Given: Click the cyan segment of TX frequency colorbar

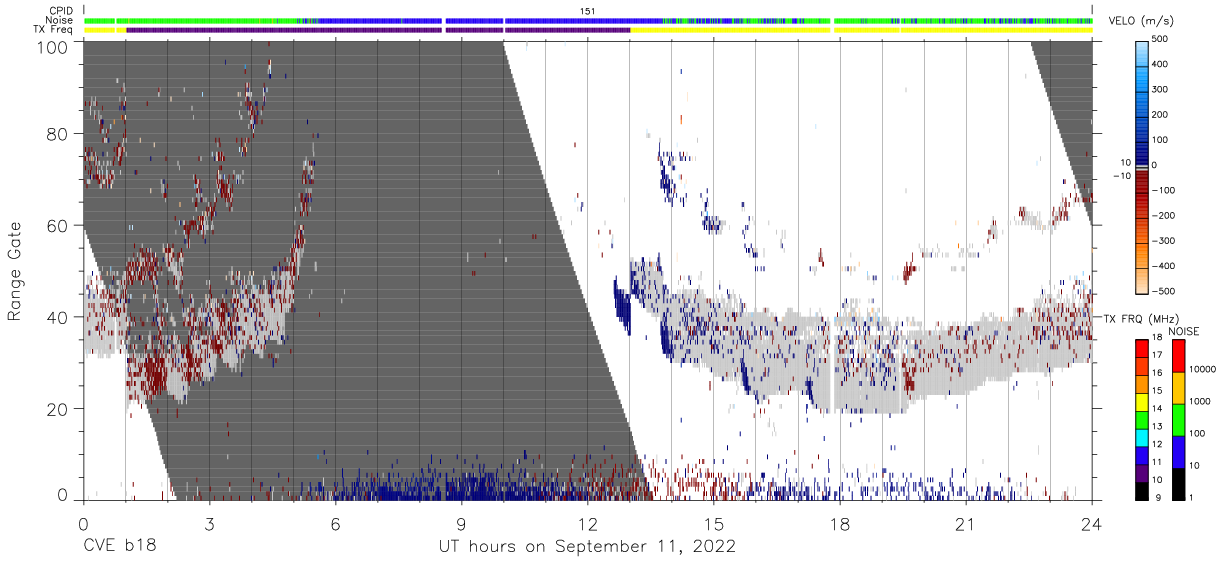Looking at the screenshot, I should [1142, 436].
